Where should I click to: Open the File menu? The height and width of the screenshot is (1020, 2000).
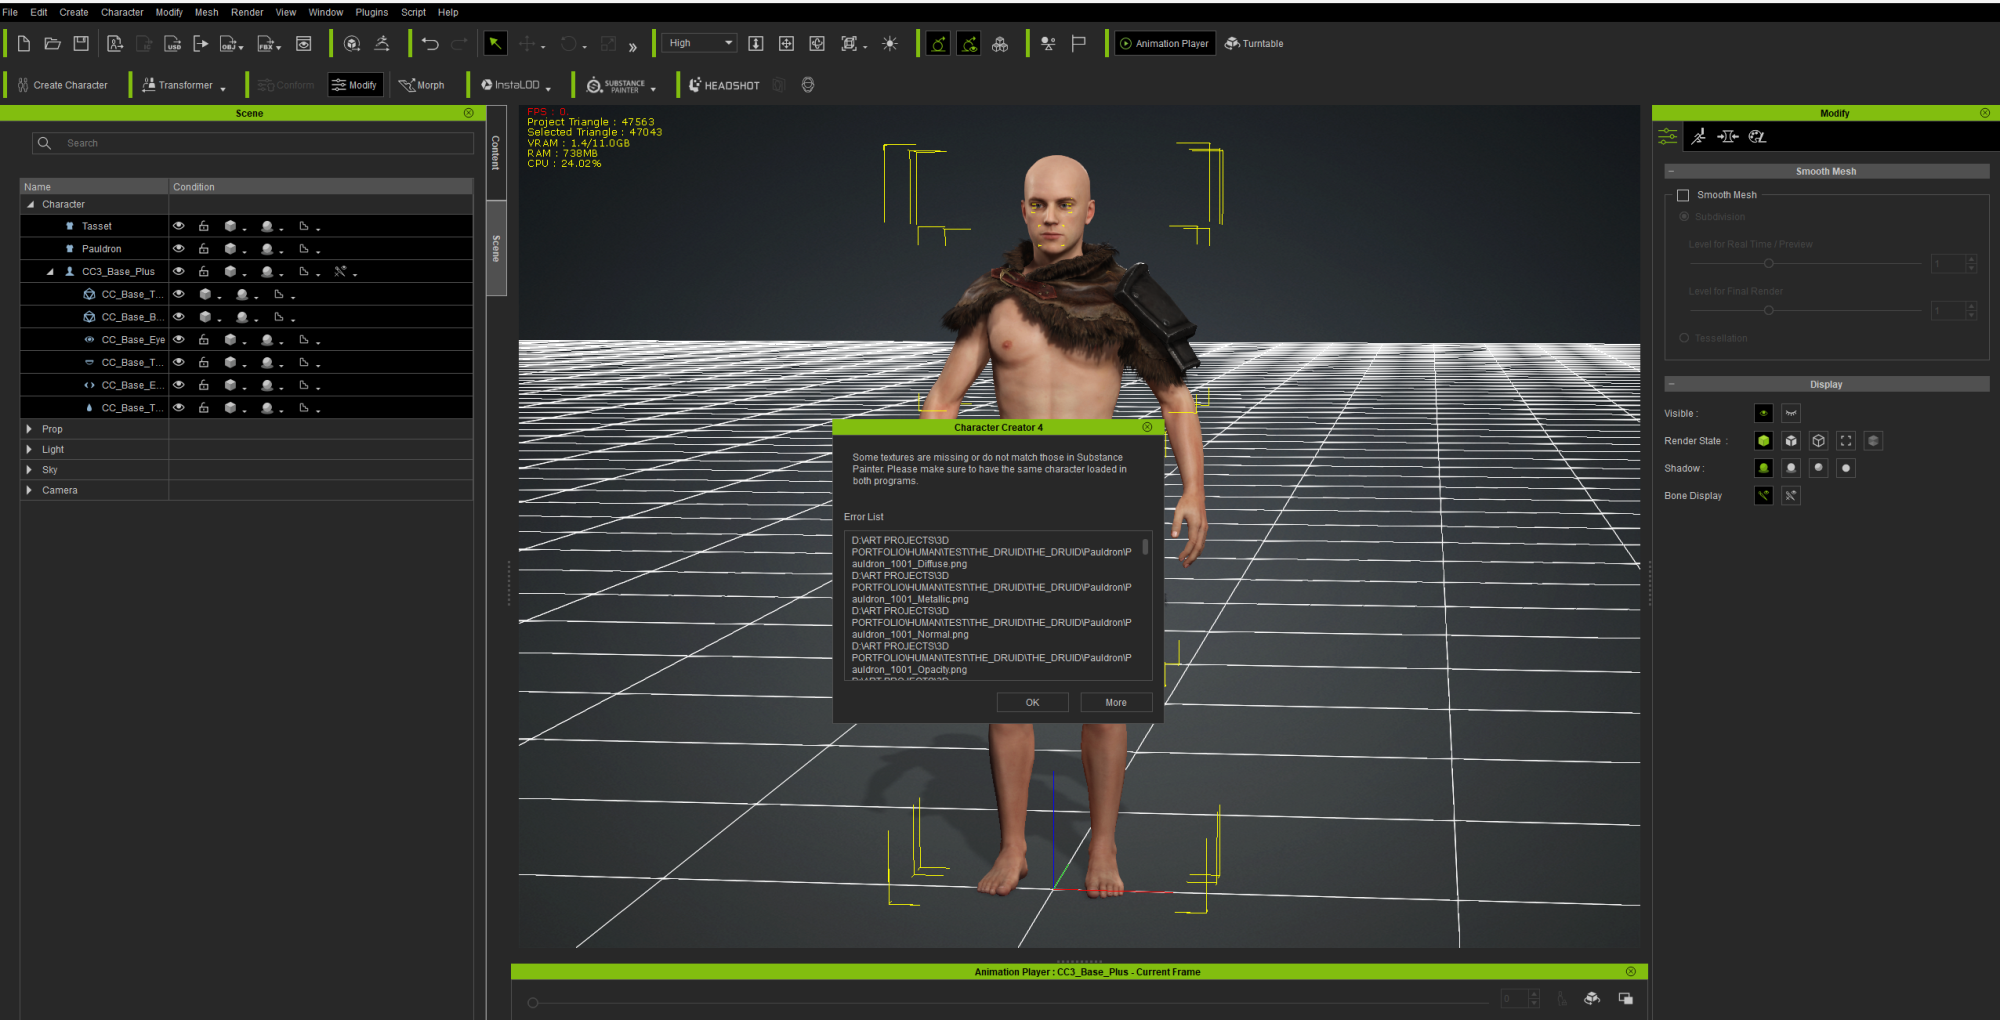click(10, 12)
